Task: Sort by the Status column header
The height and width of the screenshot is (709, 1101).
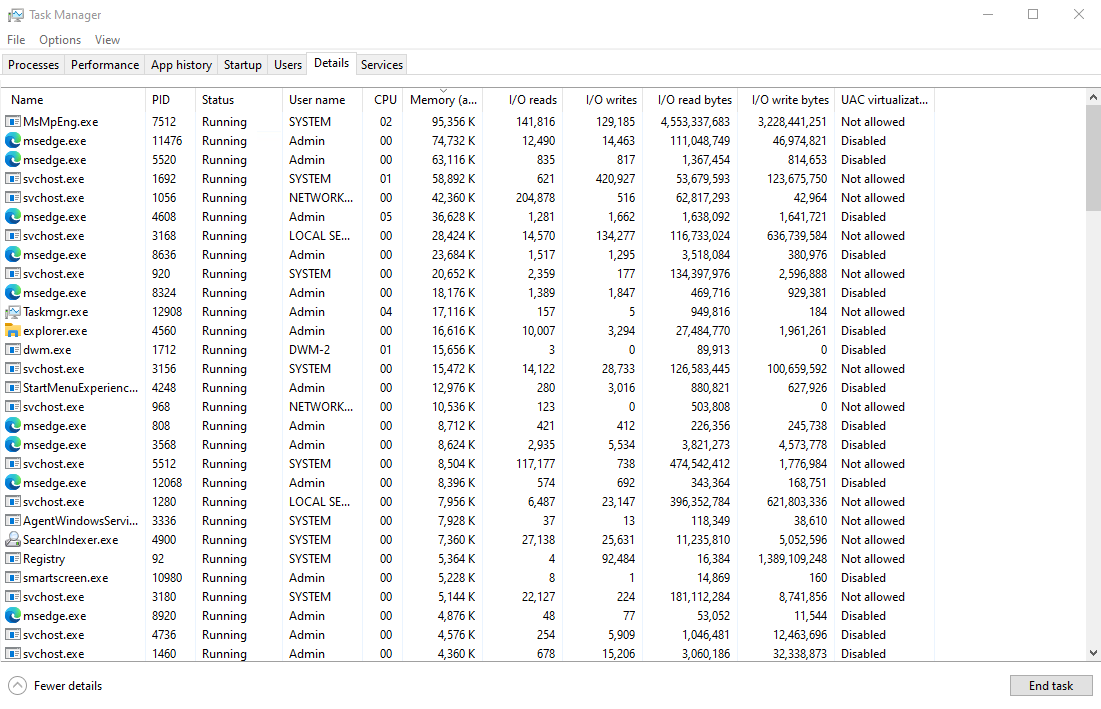Action: pyautogui.click(x=239, y=100)
